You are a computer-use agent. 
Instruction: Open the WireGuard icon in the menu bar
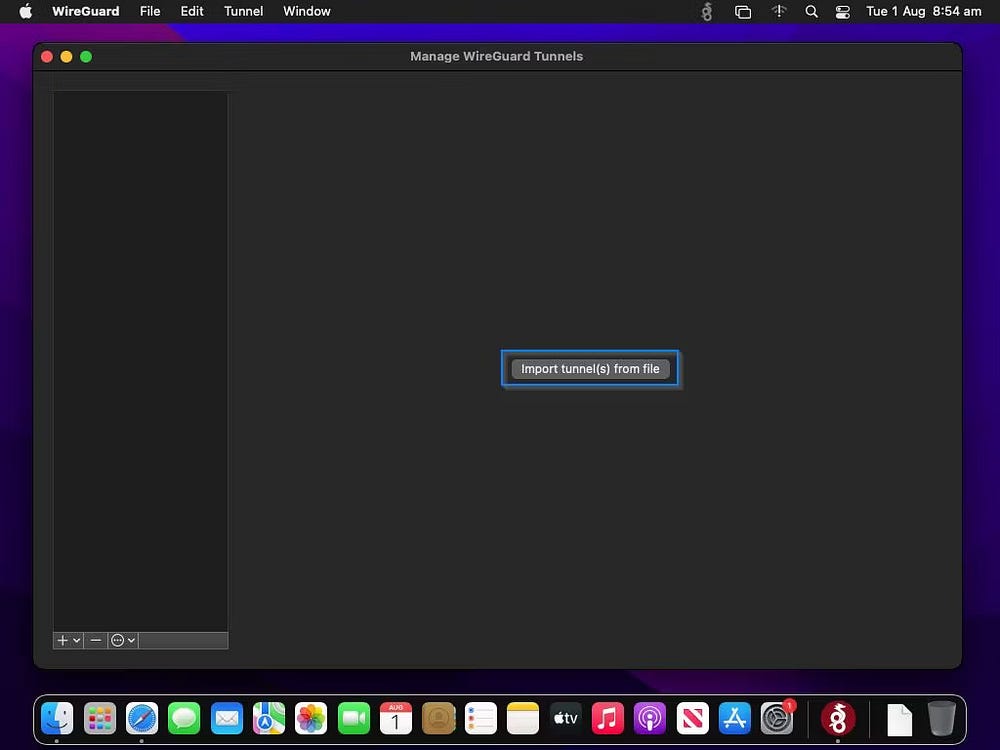707,11
